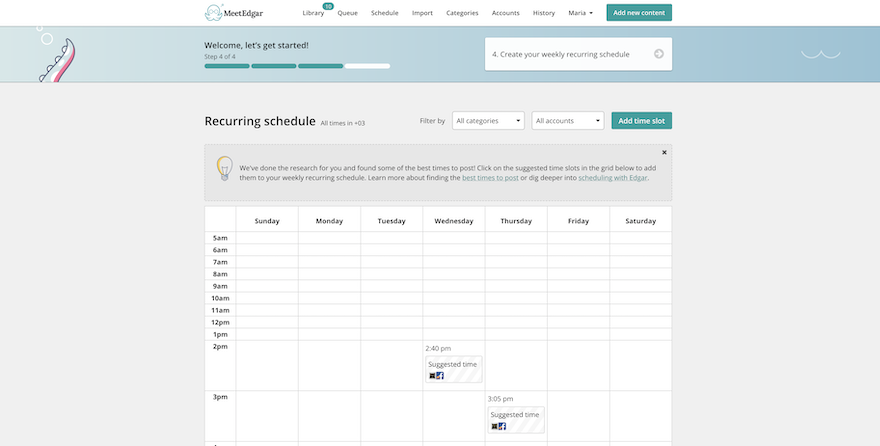This screenshot has height=446, width=880.
Task: Expand the Maria user menu
Action: (x=580, y=13)
